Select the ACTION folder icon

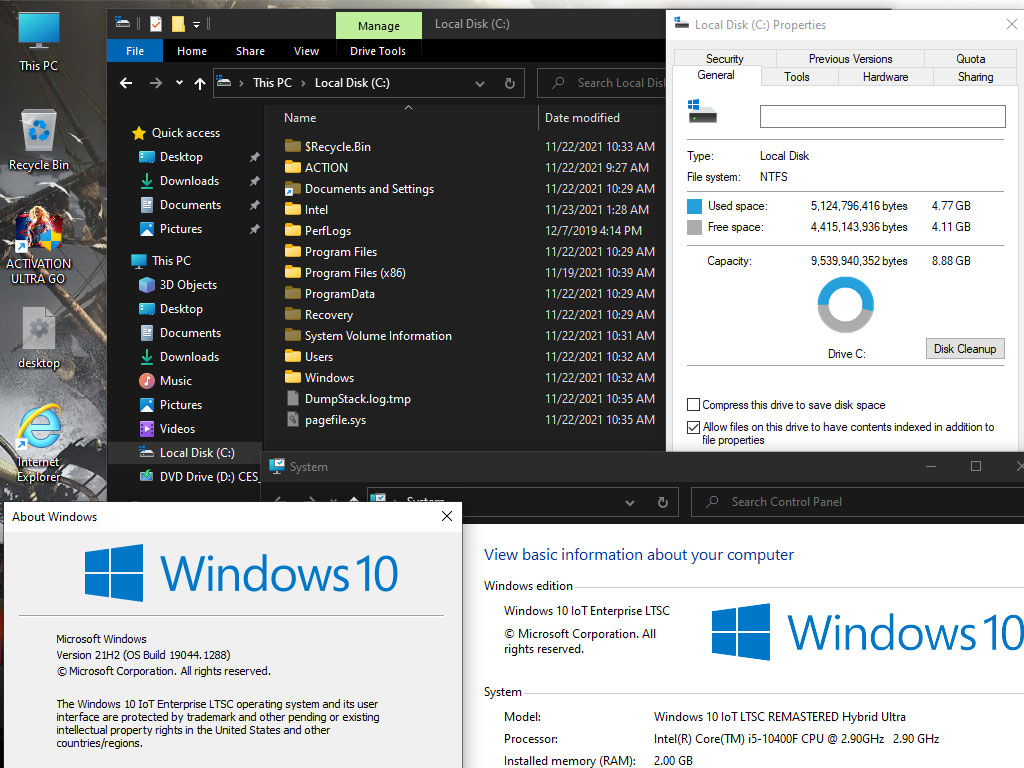tap(293, 167)
